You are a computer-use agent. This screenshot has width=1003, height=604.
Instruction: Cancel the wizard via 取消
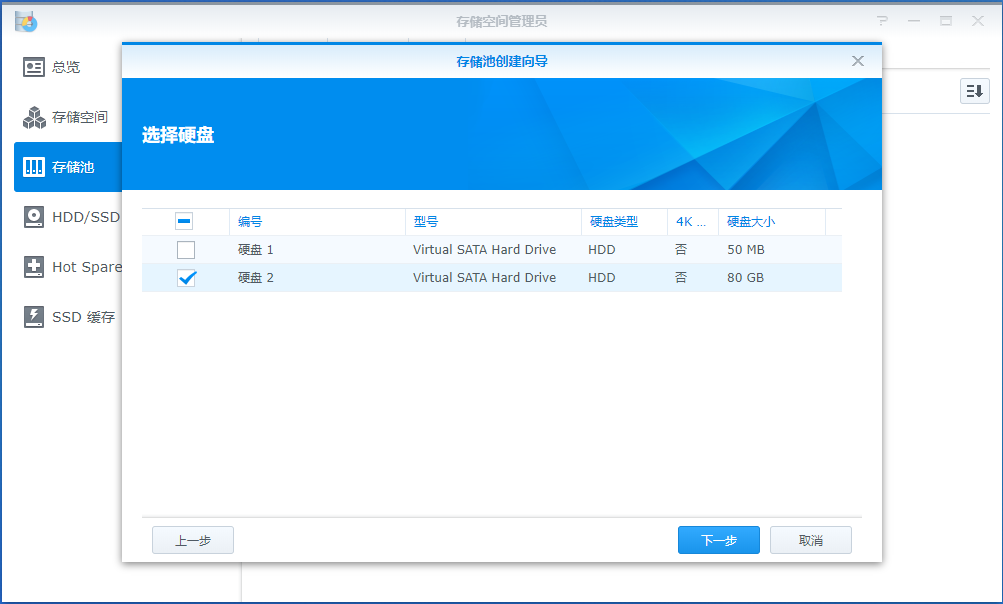(810, 539)
